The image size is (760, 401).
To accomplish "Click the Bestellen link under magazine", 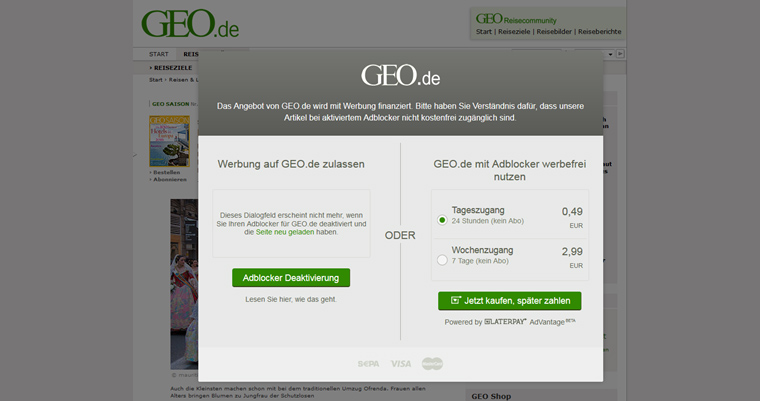I will [x=166, y=172].
